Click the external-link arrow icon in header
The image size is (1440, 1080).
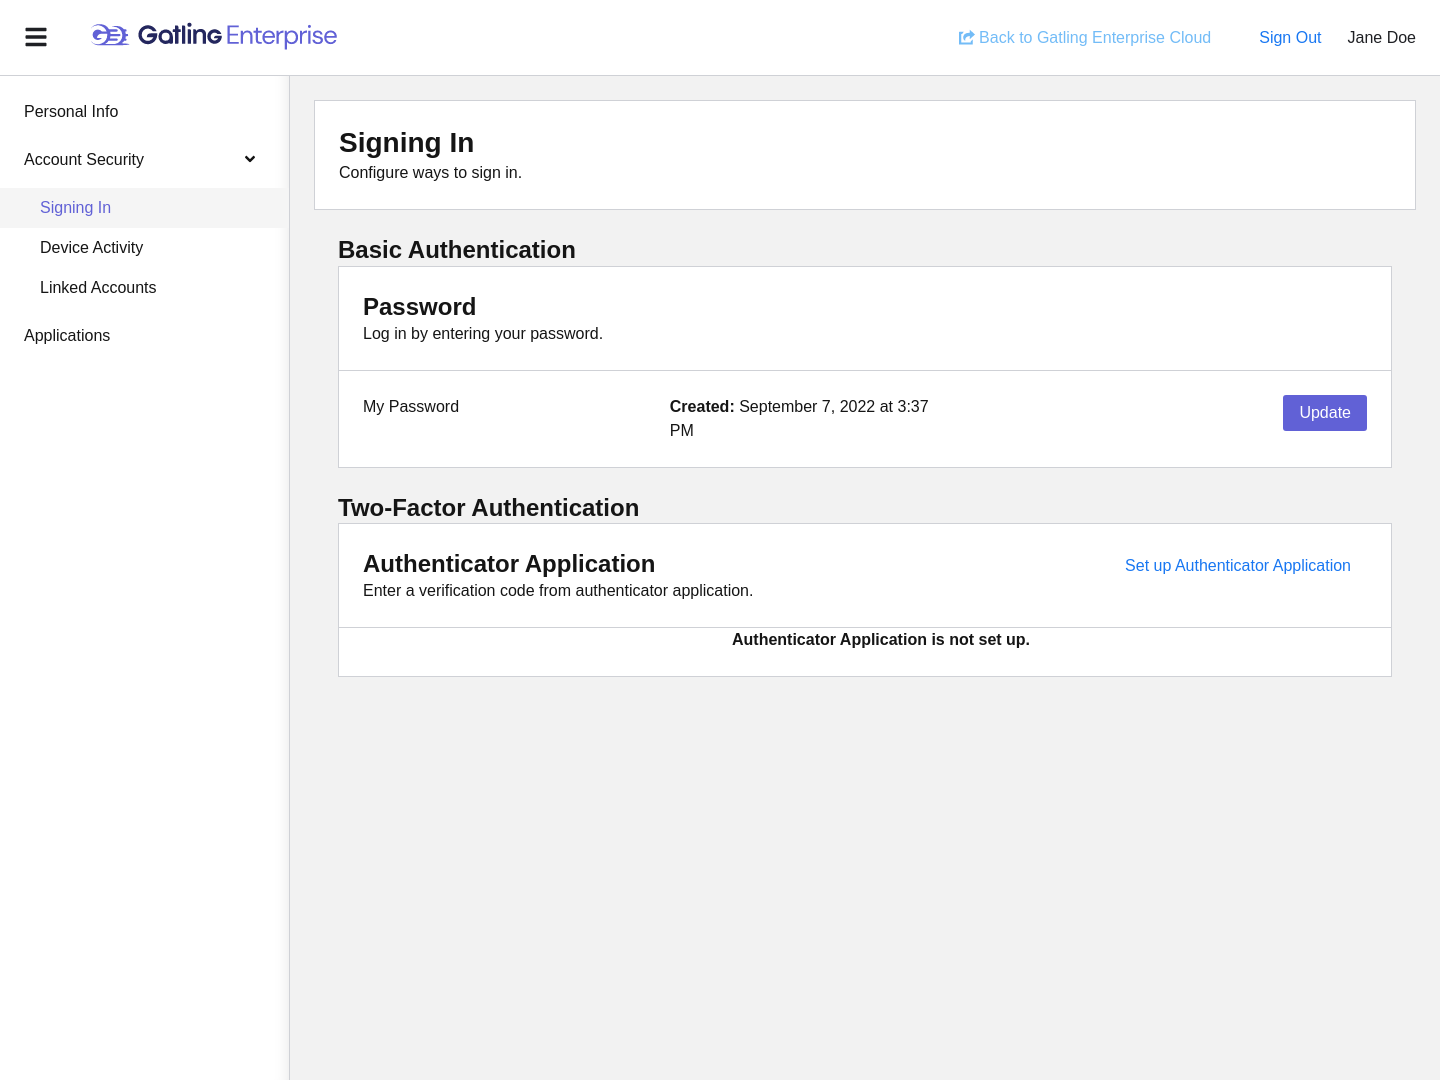pos(966,38)
